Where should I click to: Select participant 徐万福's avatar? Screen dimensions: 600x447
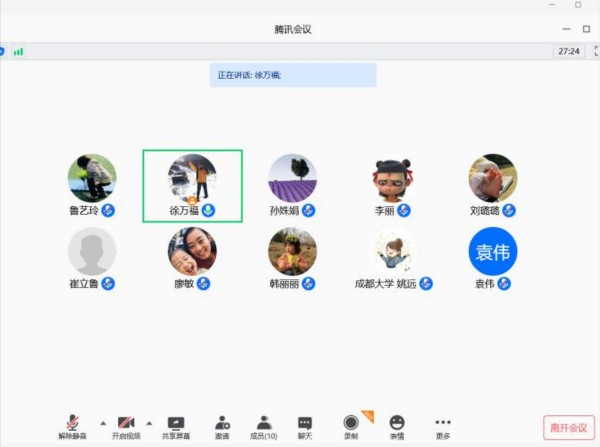192,178
